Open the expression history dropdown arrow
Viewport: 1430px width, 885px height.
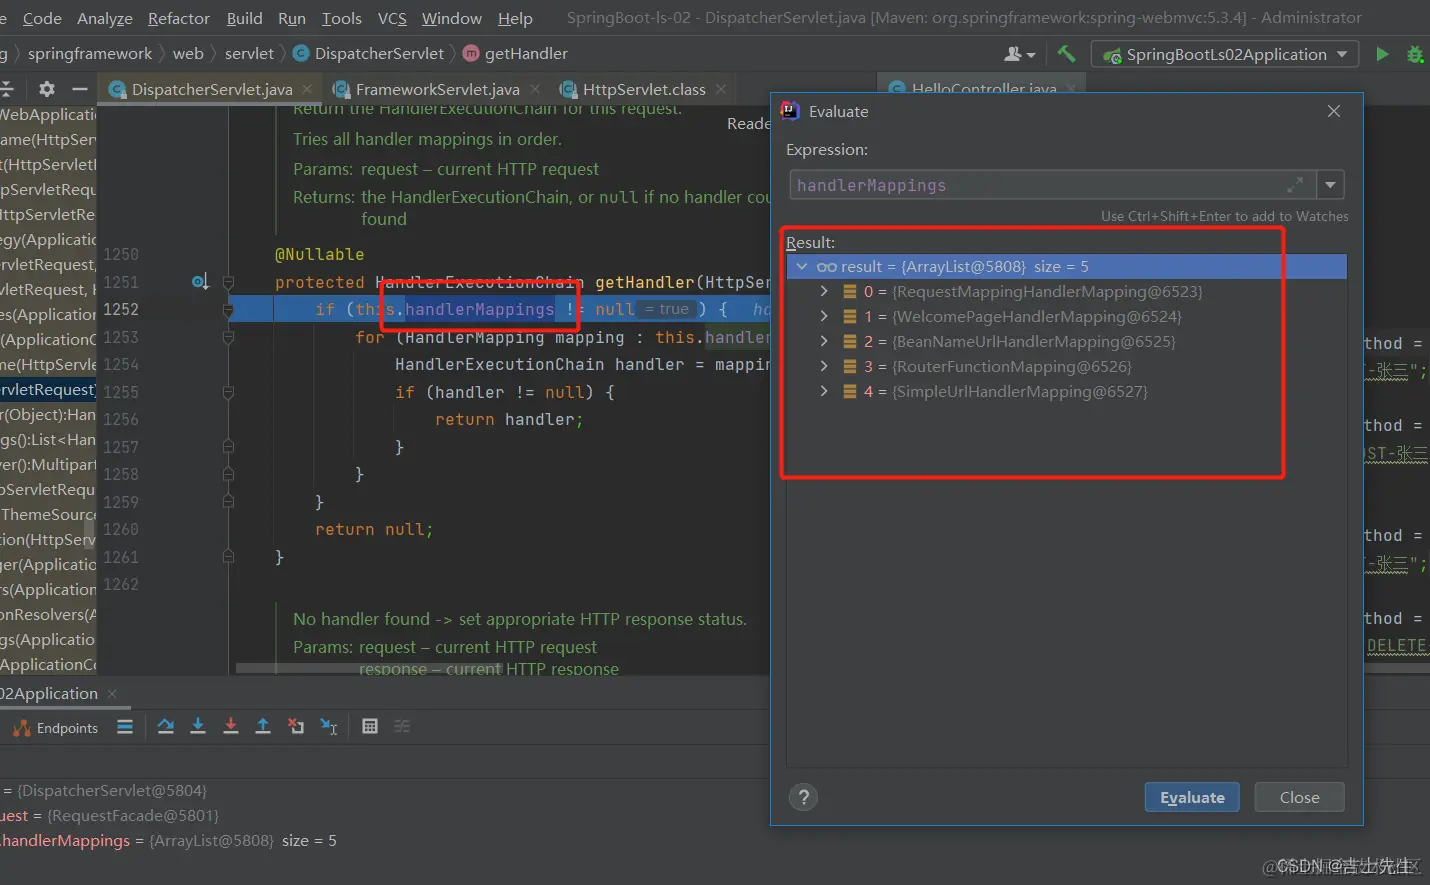[1330, 185]
